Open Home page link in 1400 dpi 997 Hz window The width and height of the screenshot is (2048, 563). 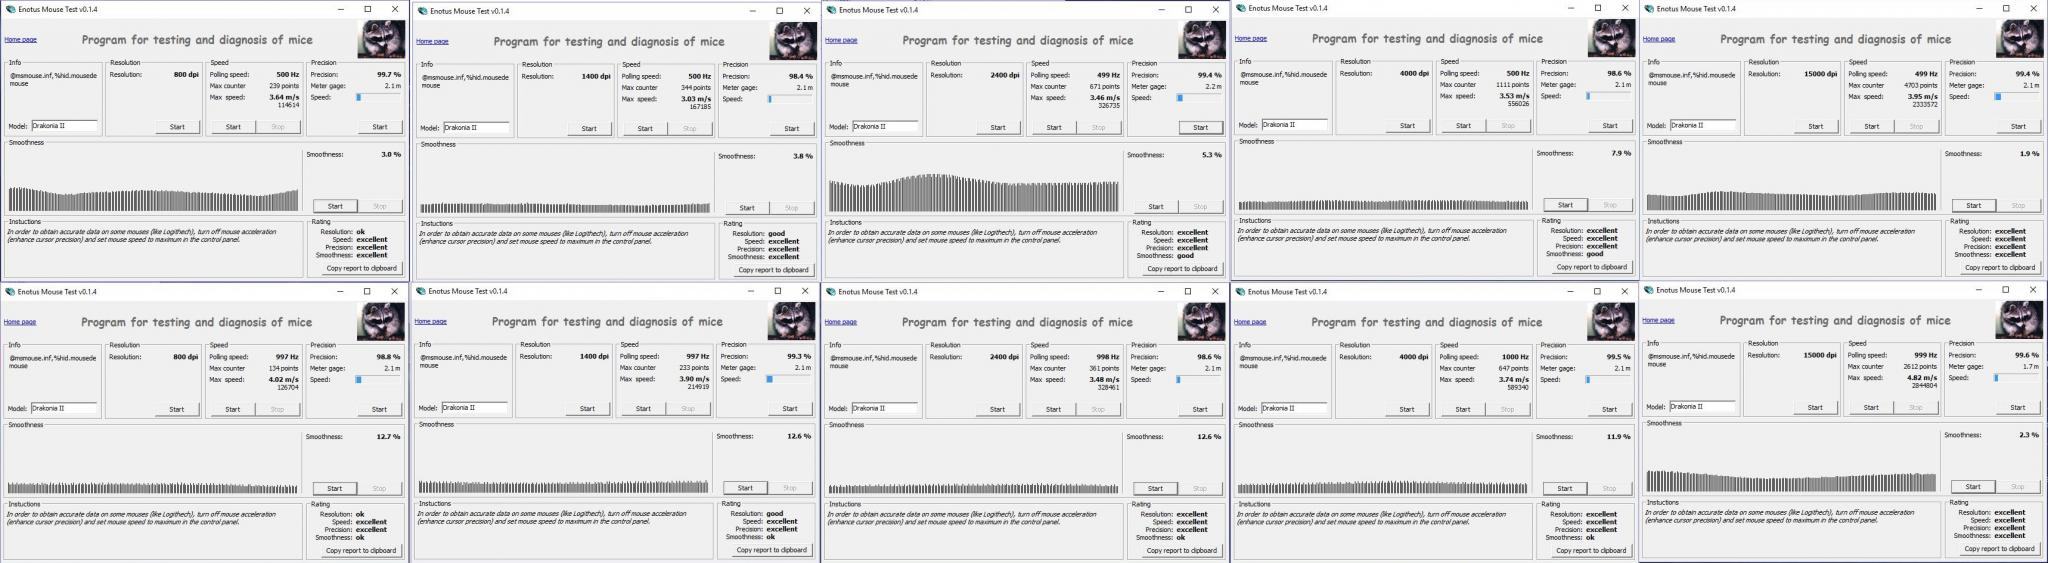pos(431,321)
